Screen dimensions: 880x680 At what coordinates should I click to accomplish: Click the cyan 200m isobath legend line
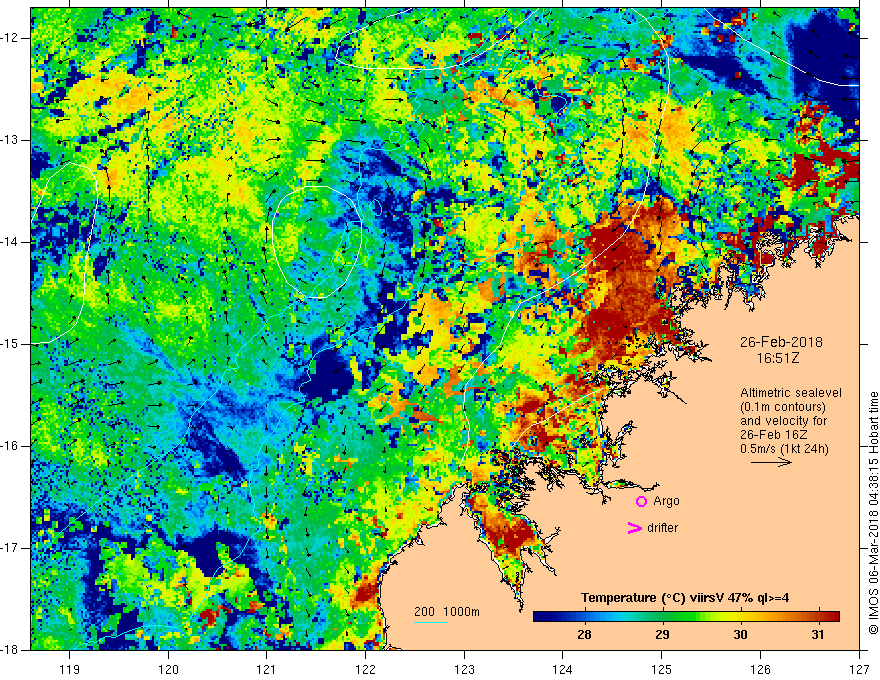point(430,622)
